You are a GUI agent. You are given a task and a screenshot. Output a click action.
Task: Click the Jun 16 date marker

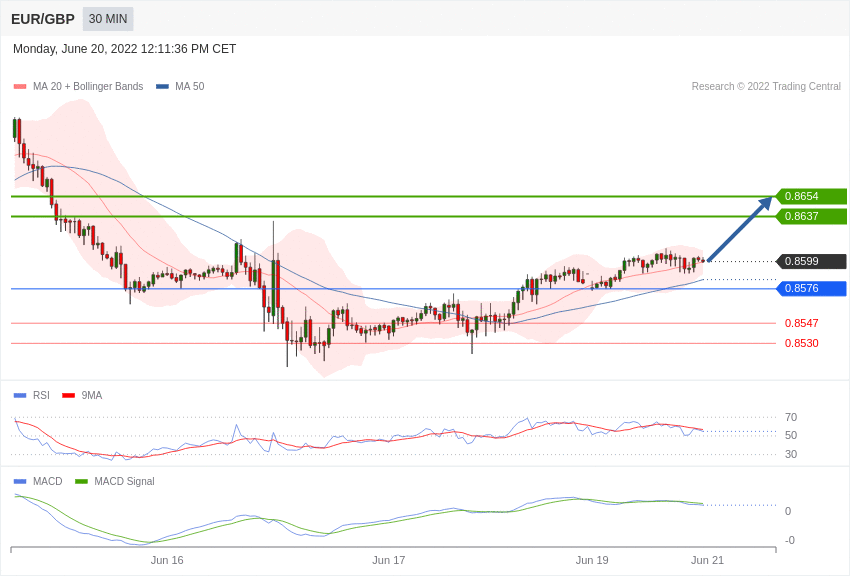(167, 560)
